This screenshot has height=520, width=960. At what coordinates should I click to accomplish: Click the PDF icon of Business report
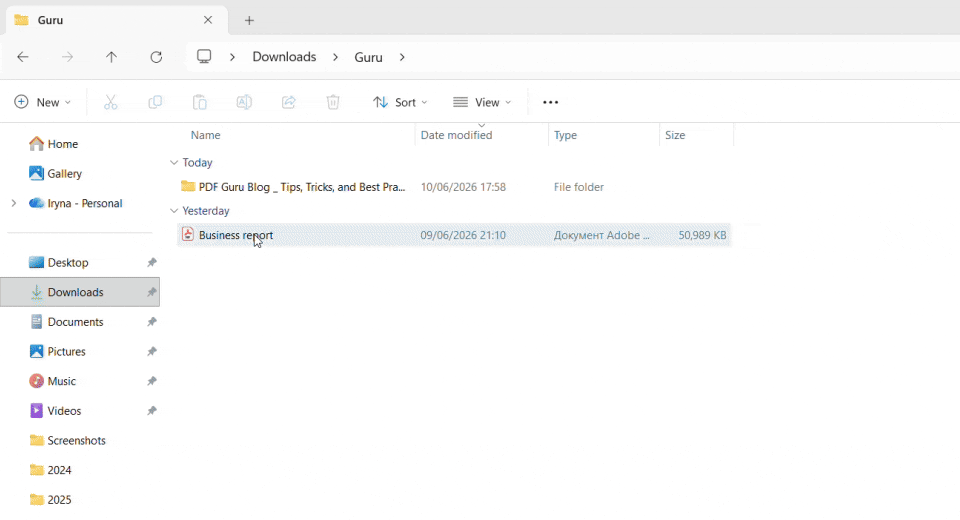click(x=188, y=235)
